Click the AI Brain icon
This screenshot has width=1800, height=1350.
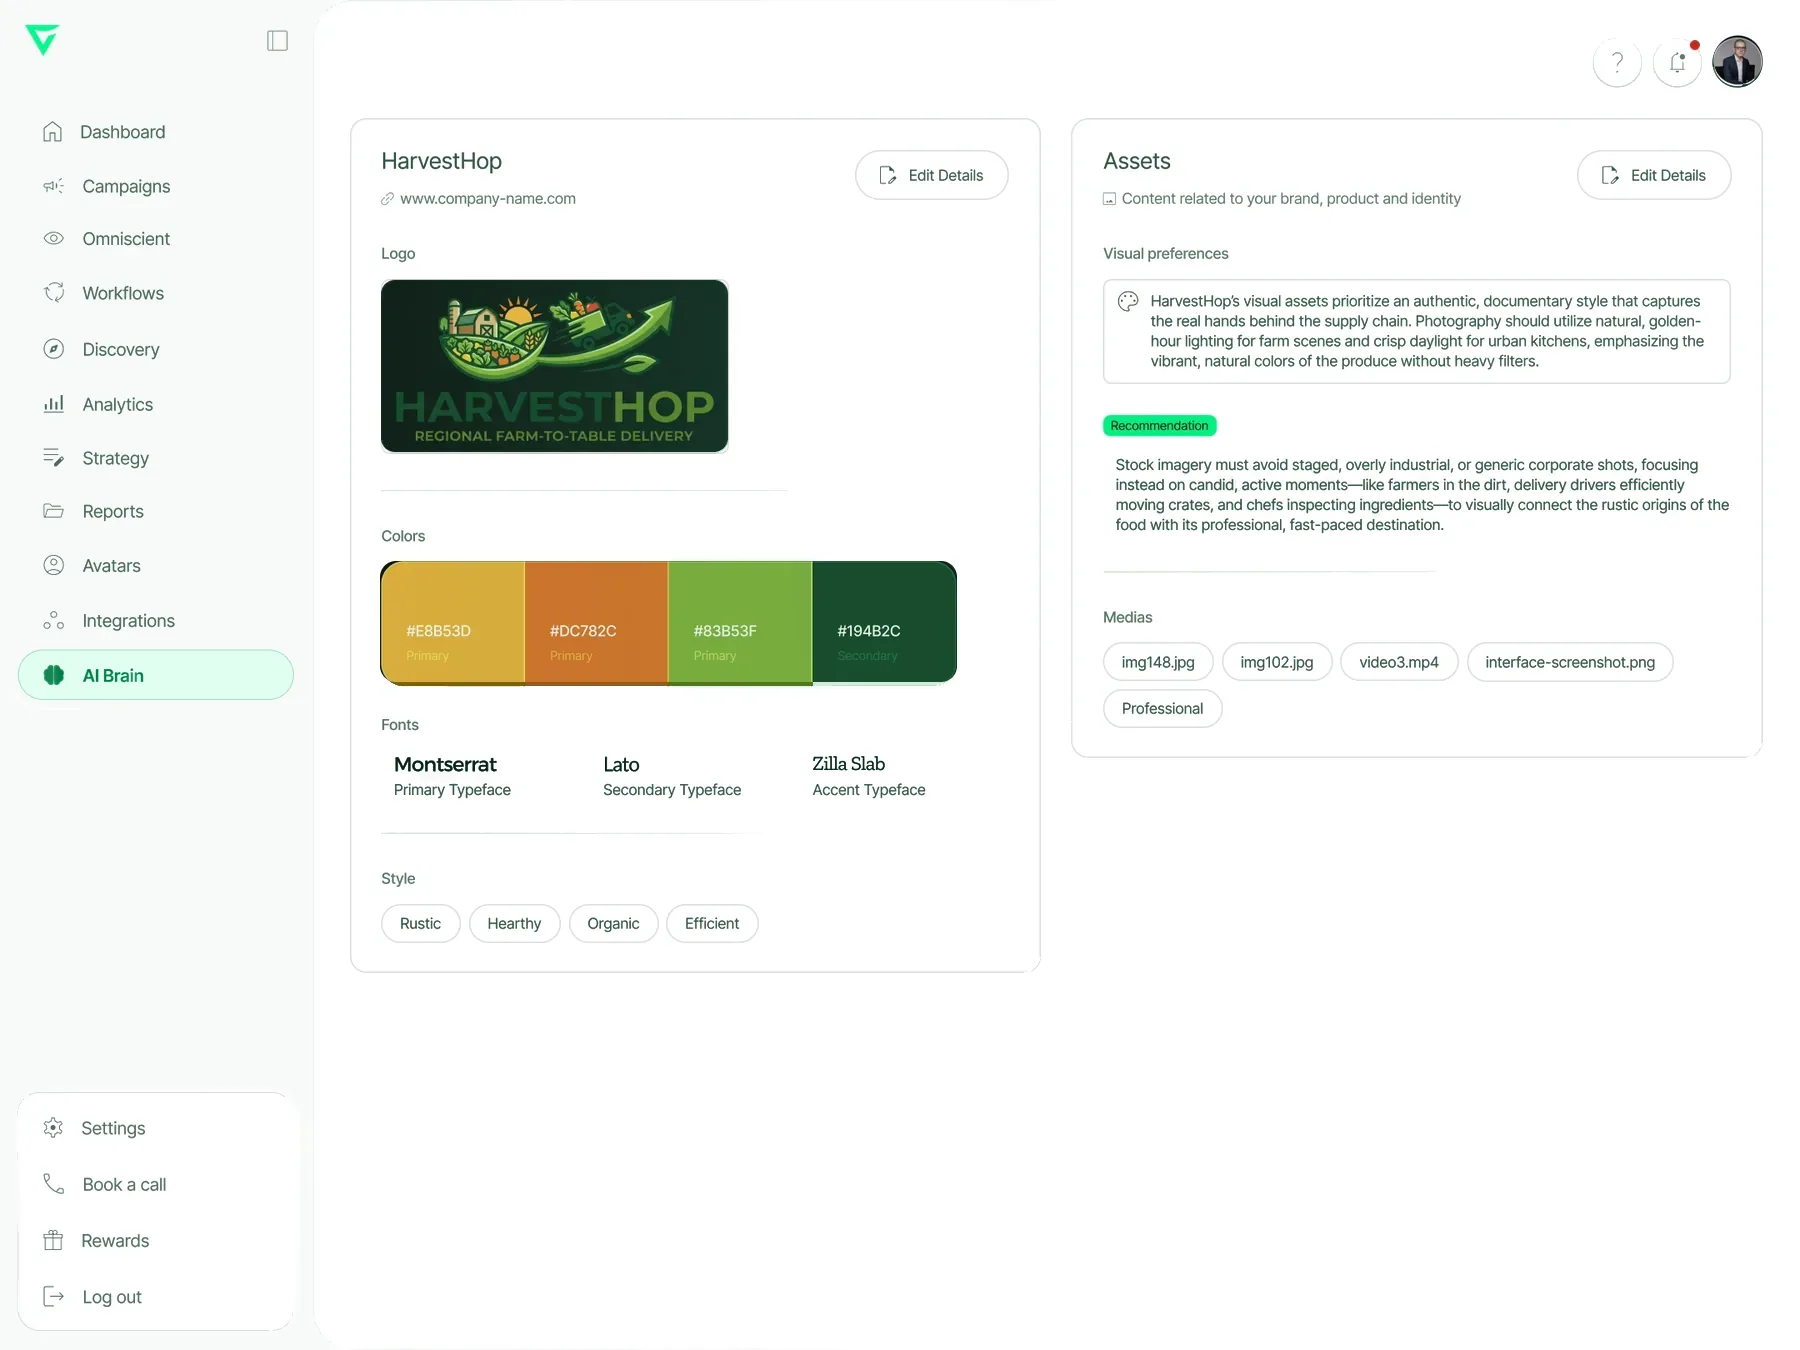coord(54,675)
